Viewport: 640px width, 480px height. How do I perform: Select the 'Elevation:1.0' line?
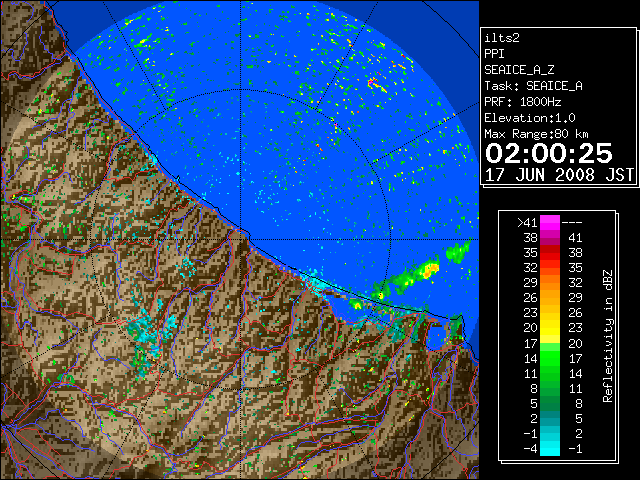click(x=530, y=118)
